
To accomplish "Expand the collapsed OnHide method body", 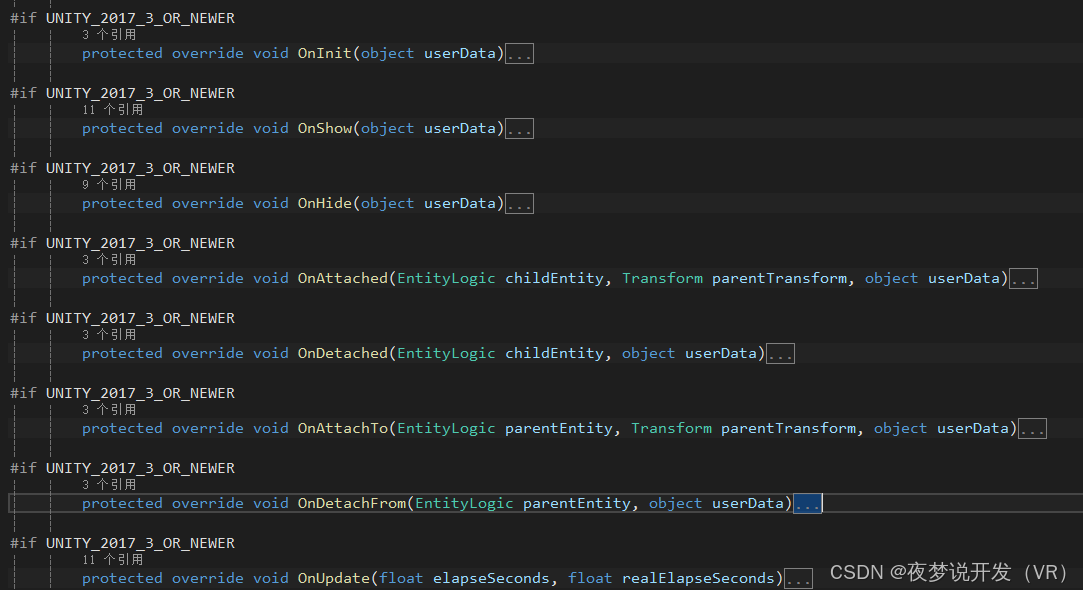I will click(x=519, y=204).
